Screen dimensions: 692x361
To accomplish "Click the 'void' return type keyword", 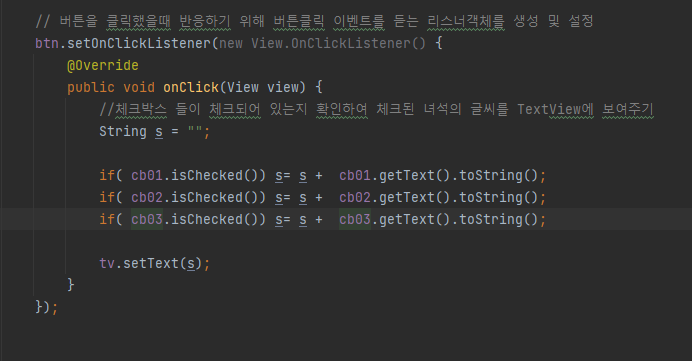I will point(139,87).
